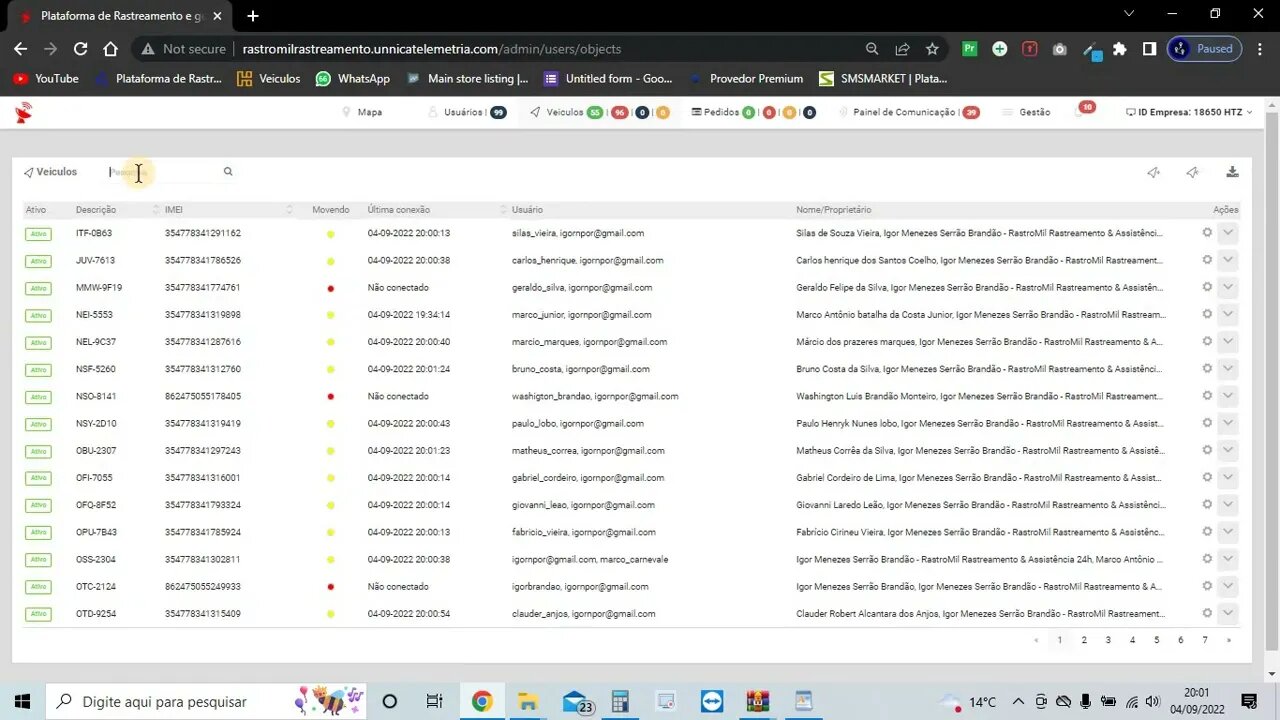This screenshot has height=720, width=1280.
Task: Sort by the IMEI column
Action: (x=228, y=210)
